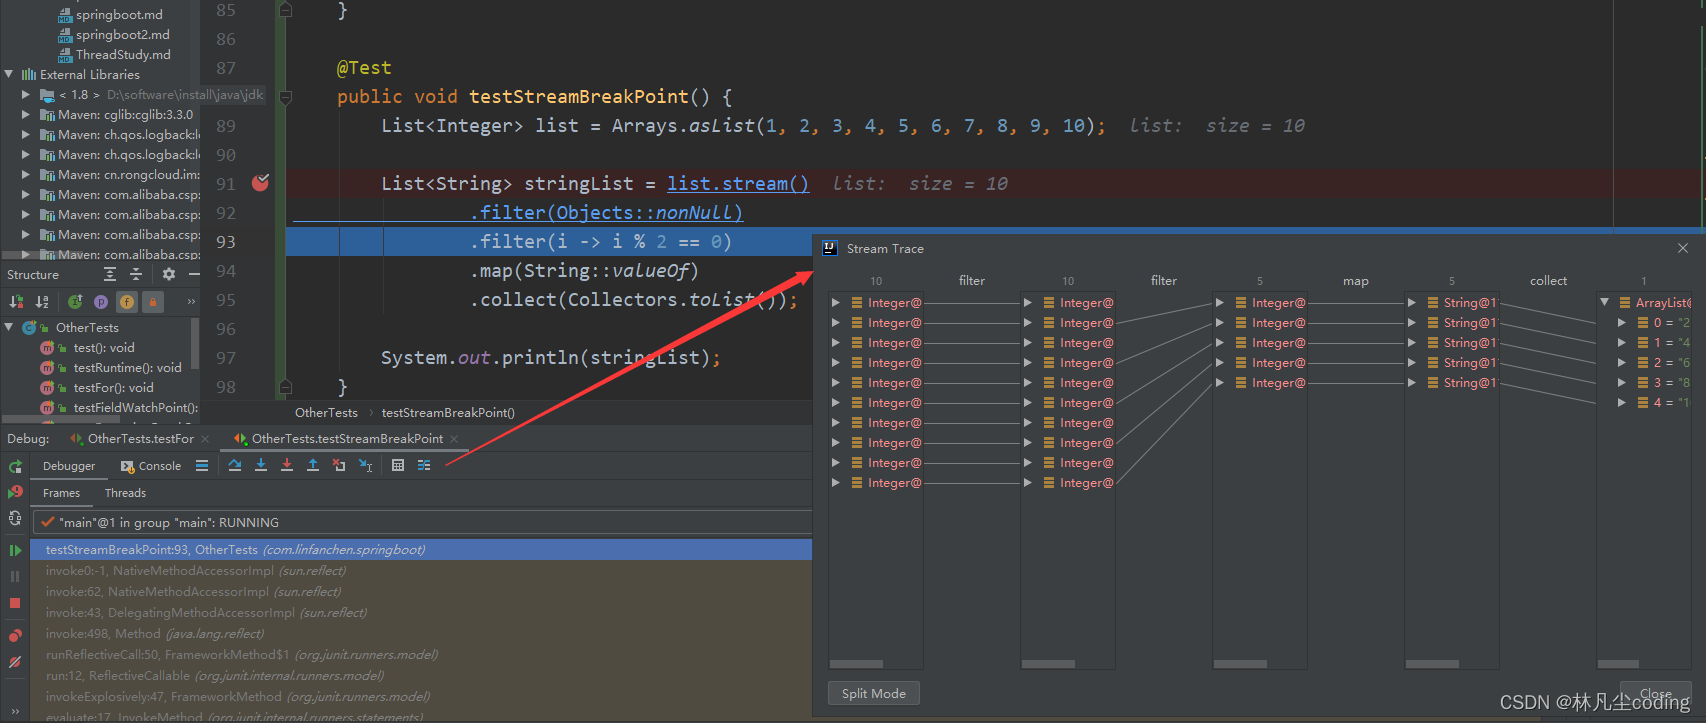Image resolution: width=1706 pixels, height=723 pixels.
Task: Expand the '0 =' element of ArrayList result
Action: click(x=1622, y=322)
